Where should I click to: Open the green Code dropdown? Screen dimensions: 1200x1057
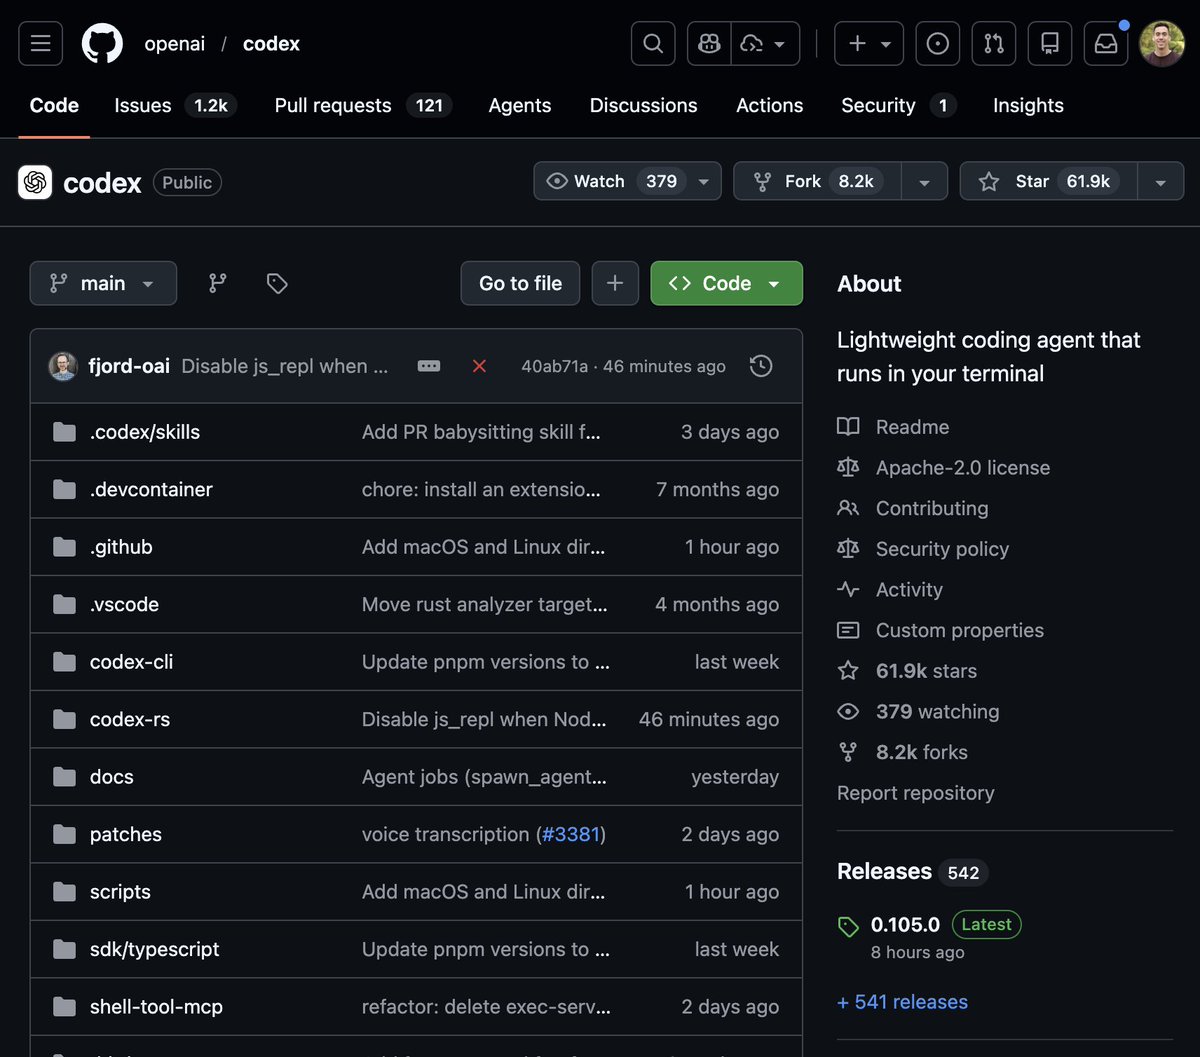coord(726,283)
